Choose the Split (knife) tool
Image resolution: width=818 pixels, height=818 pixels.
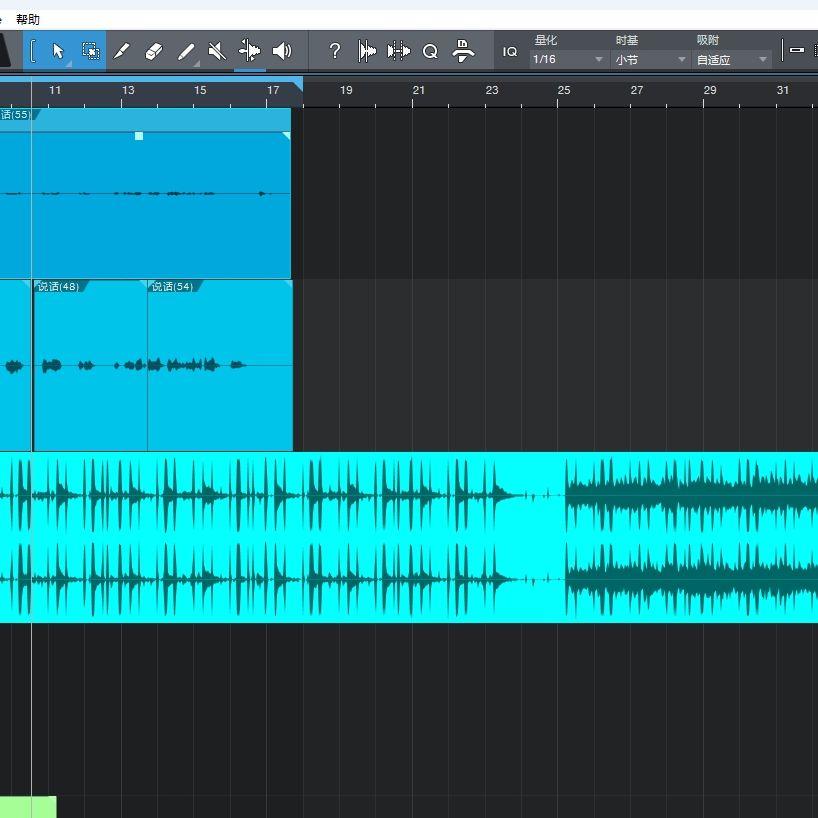point(121,51)
